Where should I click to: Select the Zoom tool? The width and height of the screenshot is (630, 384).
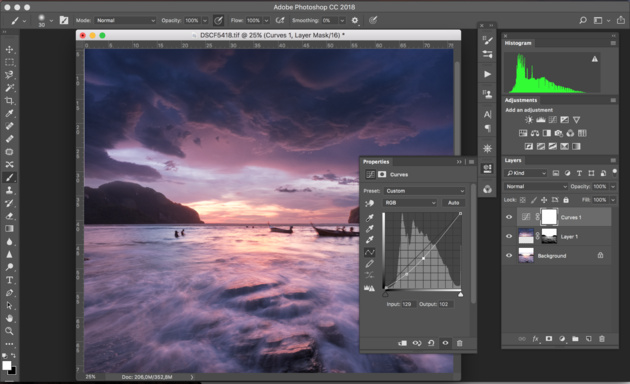coord(9,331)
